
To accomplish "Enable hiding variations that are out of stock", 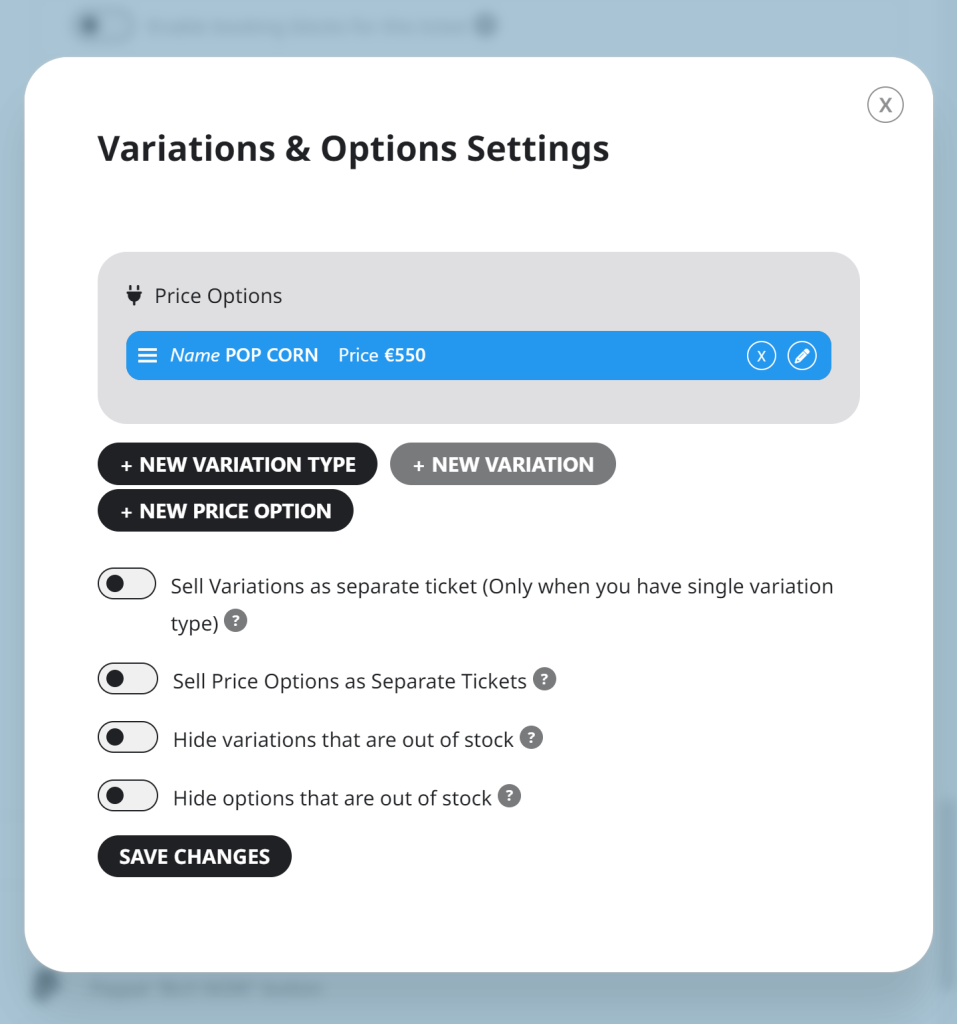I will tap(127, 737).
